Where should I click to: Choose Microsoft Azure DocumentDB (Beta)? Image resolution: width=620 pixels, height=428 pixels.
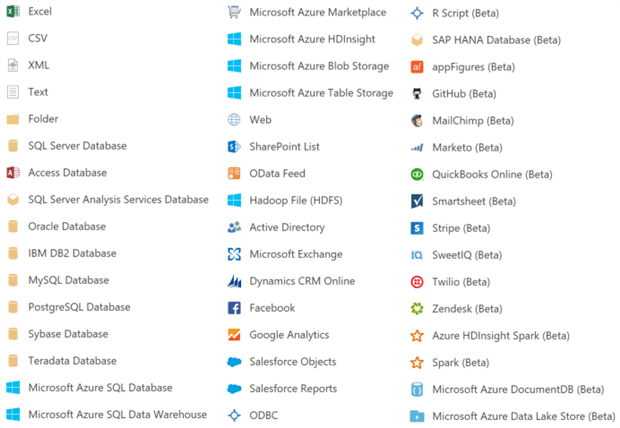pos(507,389)
